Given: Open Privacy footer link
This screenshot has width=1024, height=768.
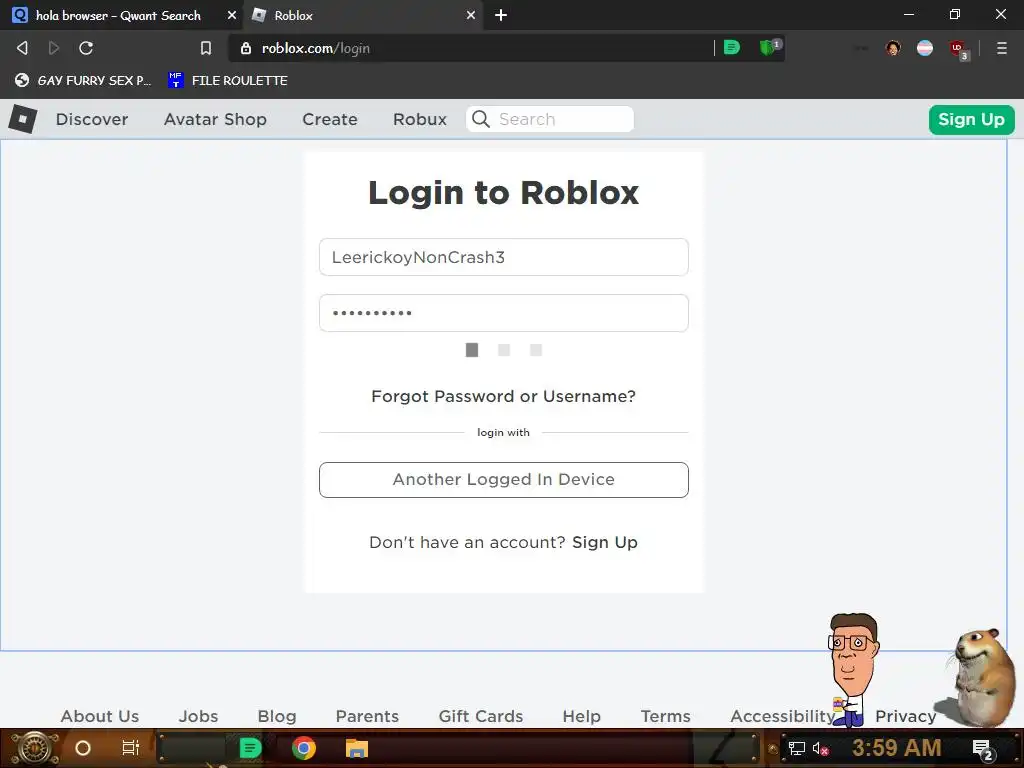Looking at the screenshot, I should pyautogui.click(x=906, y=716).
